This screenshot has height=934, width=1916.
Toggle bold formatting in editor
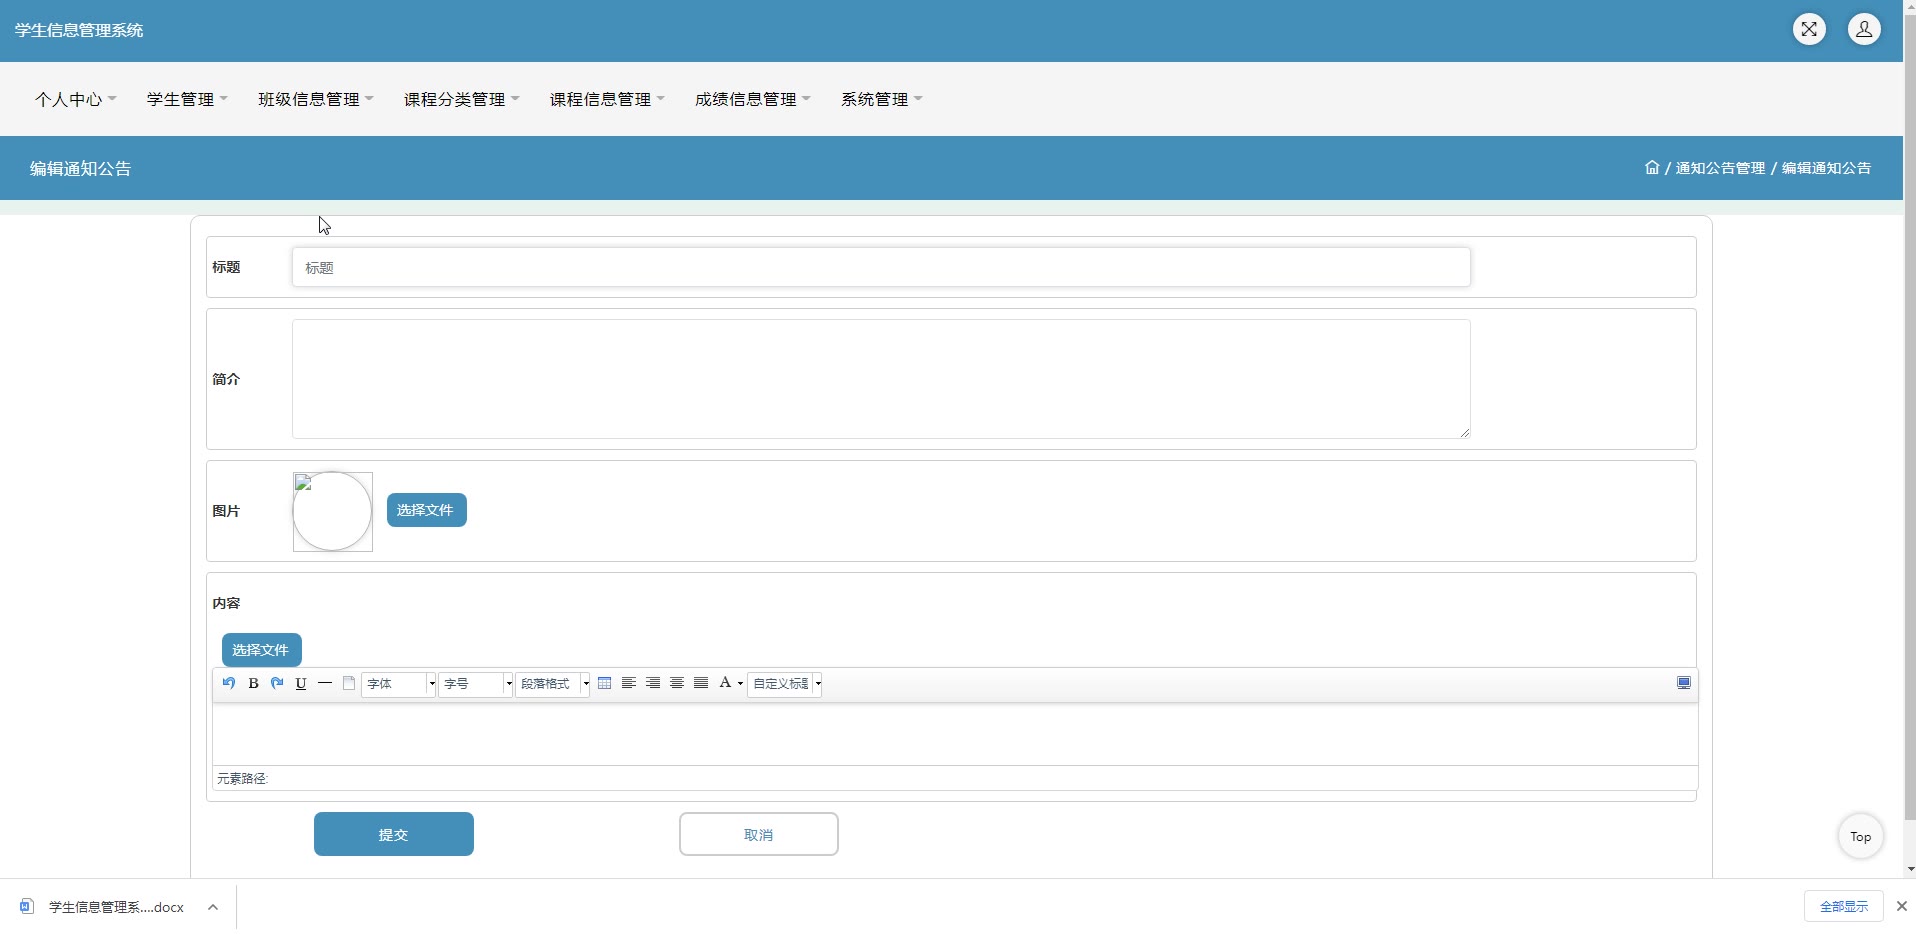253,683
